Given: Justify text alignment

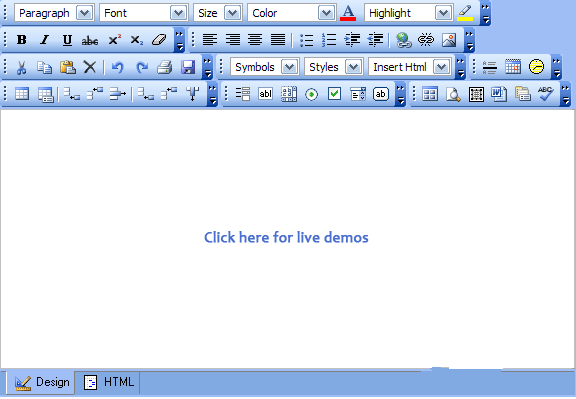Looking at the screenshot, I should pos(278,40).
